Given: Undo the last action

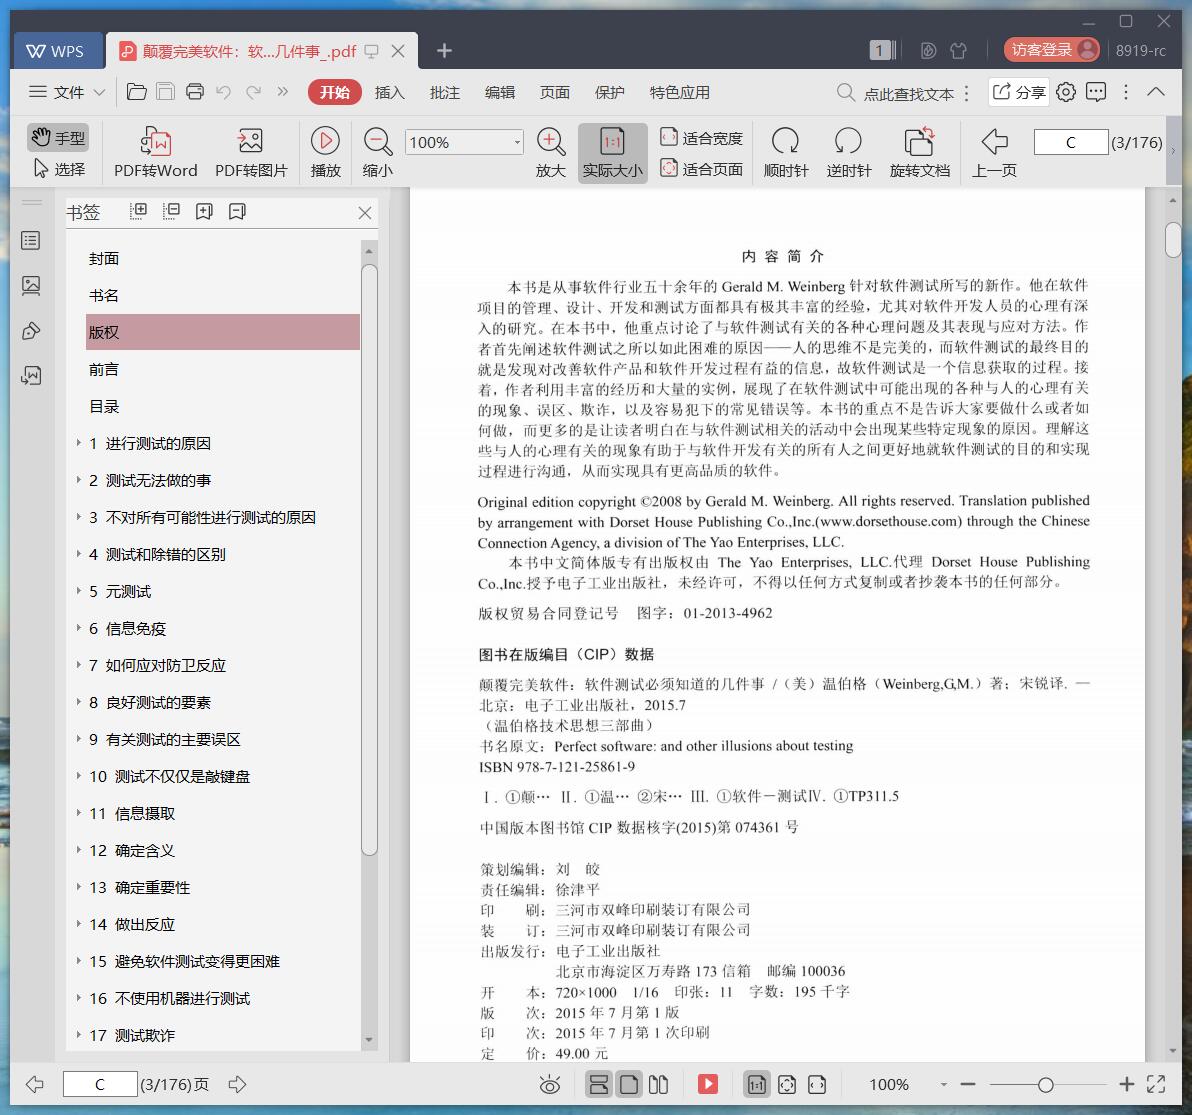Looking at the screenshot, I should click(224, 92).
